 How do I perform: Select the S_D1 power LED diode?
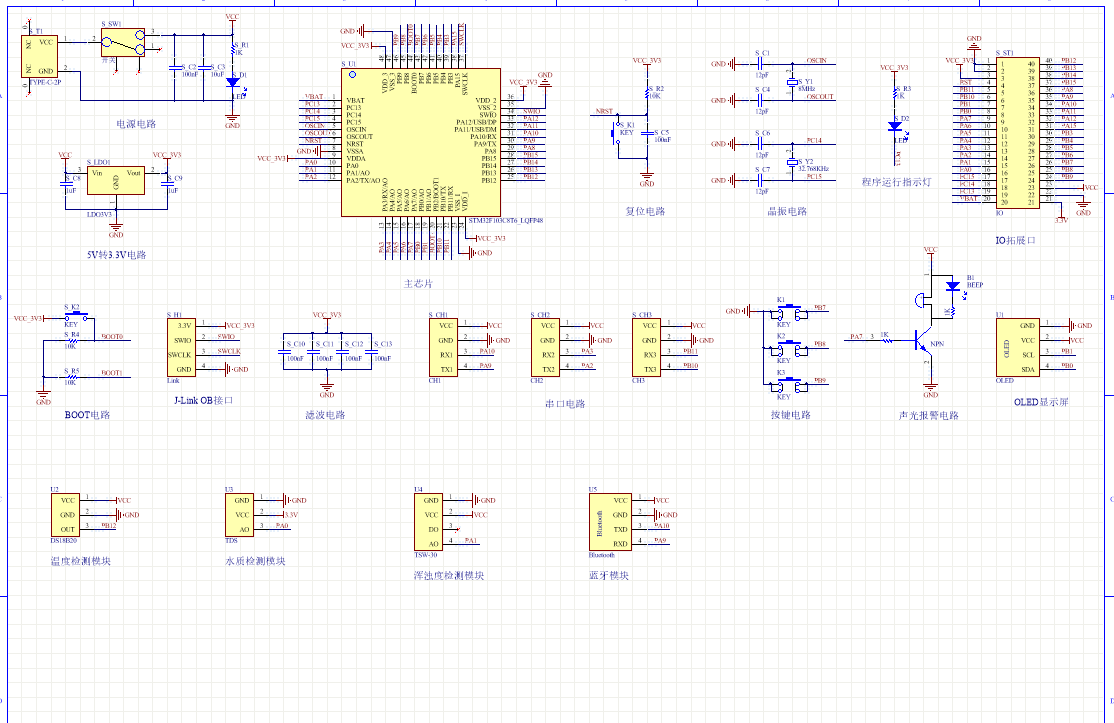pos(232,83)
